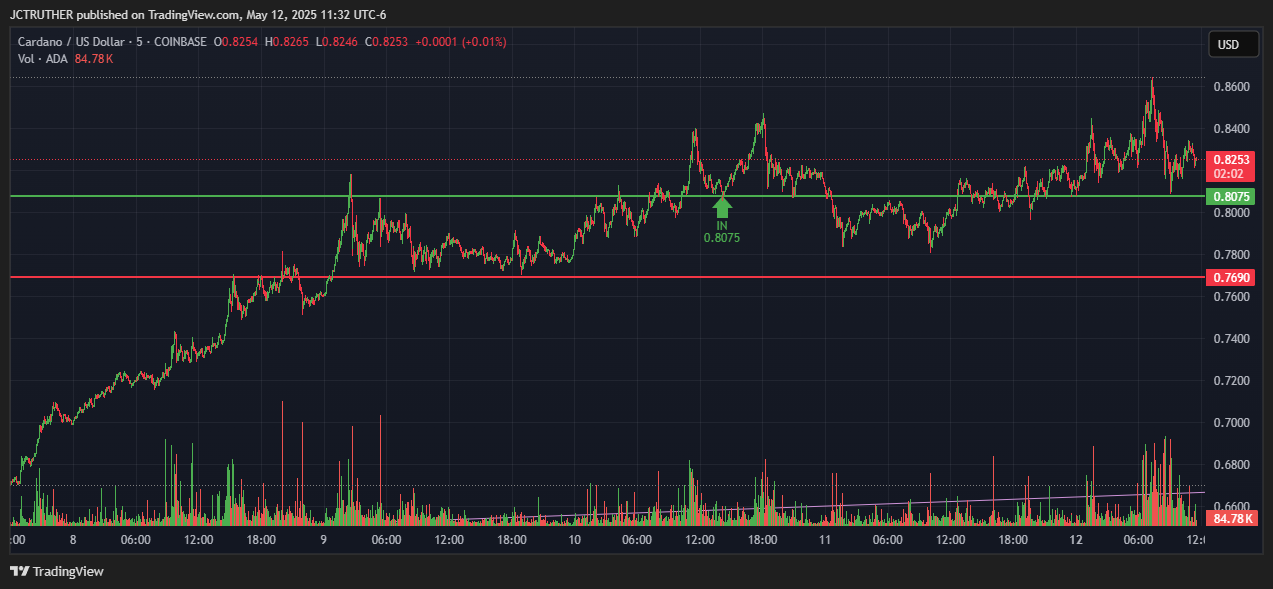Click the H0.8265 high value

pos(286,42)
